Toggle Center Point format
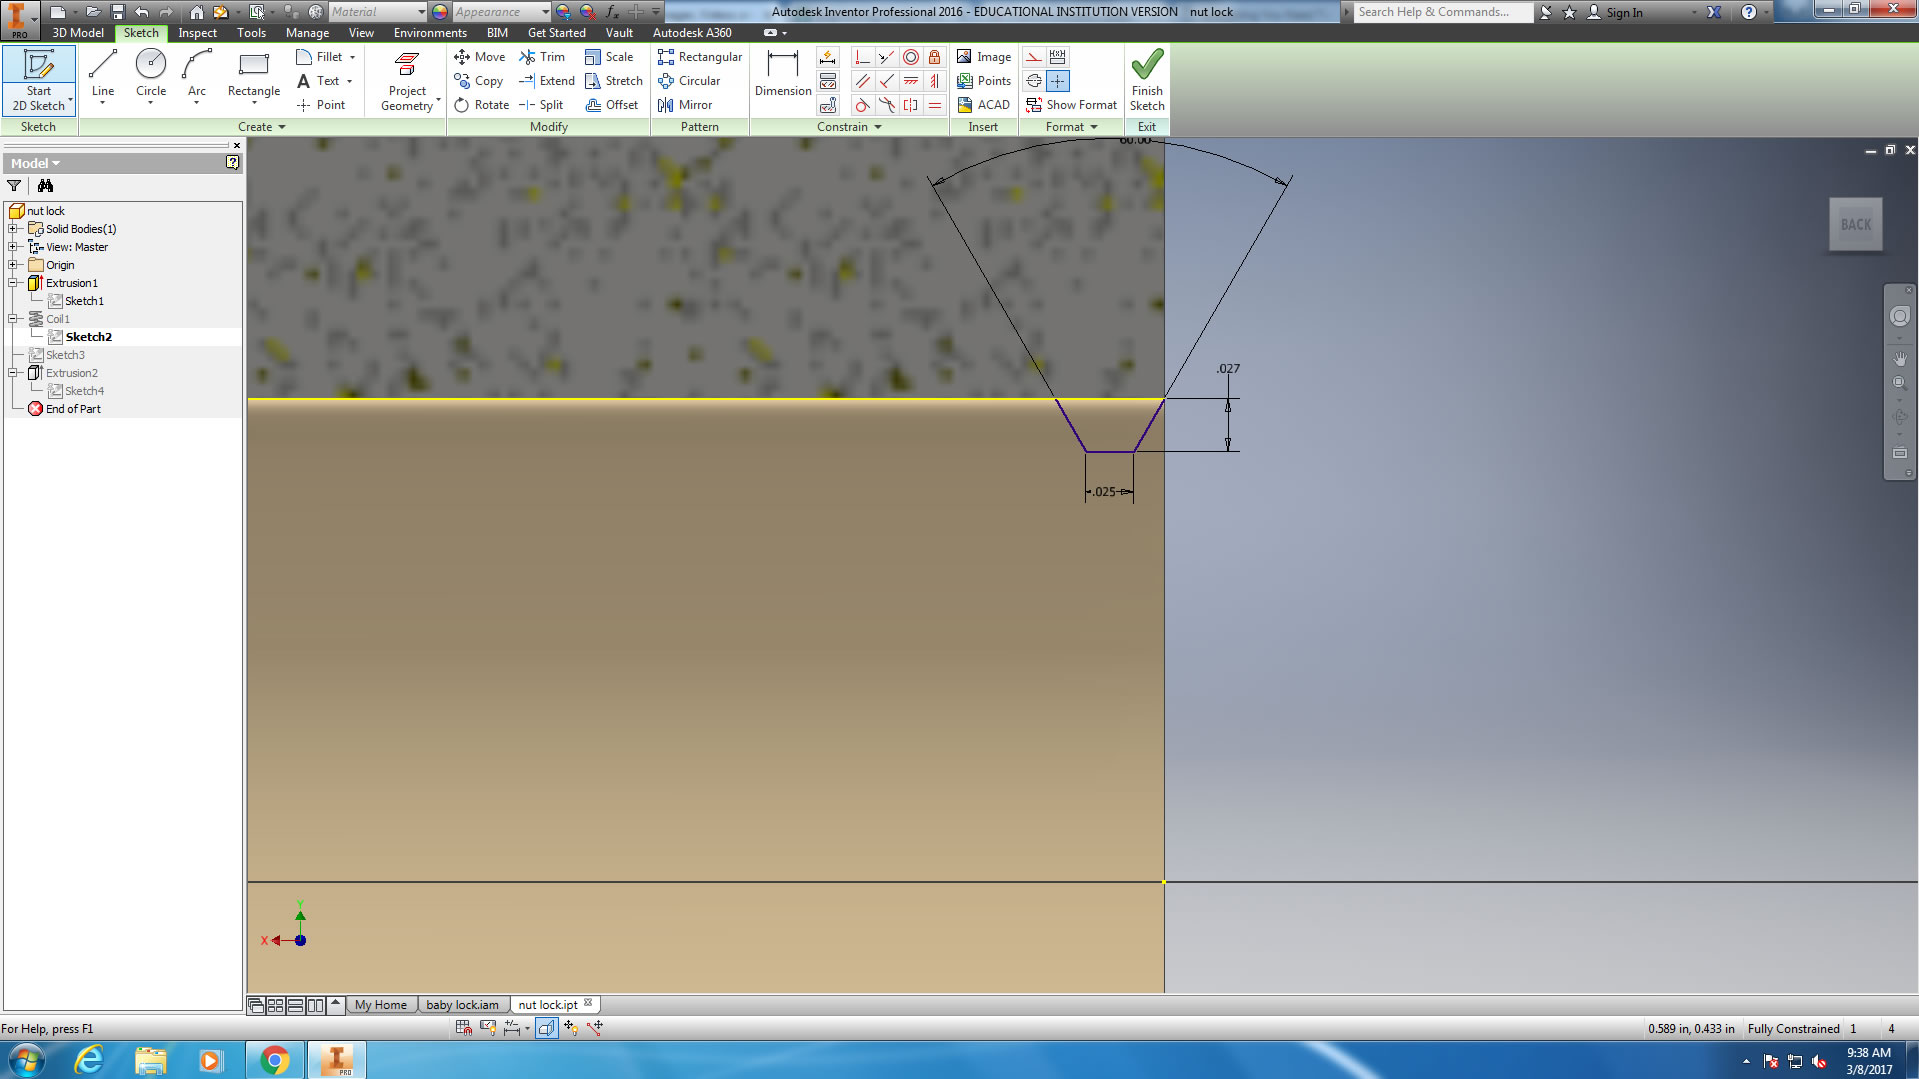 pyautogui.click(x=1058, y=81)
